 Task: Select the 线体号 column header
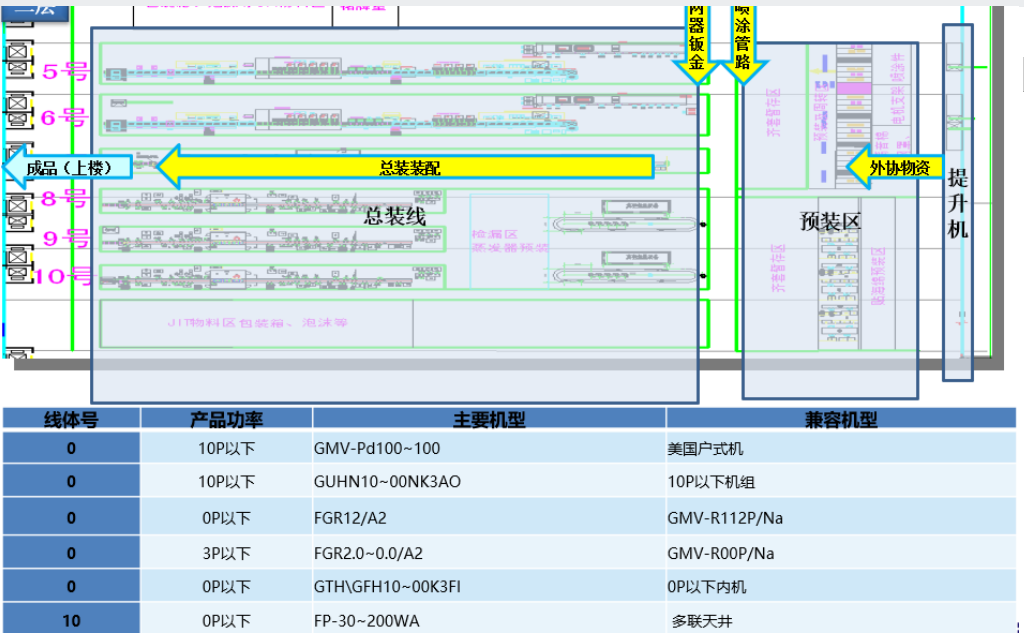(x=71, y=420)
